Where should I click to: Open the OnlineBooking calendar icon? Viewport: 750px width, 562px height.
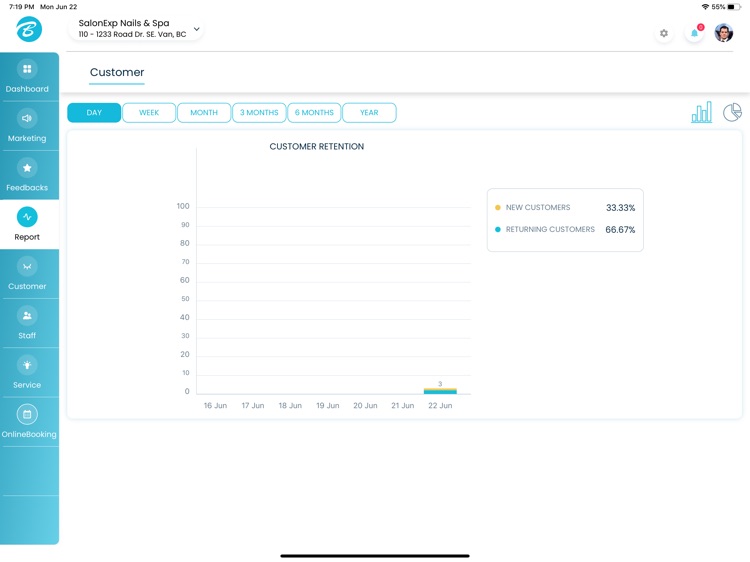pyautogui.click(x=27, y=414)
